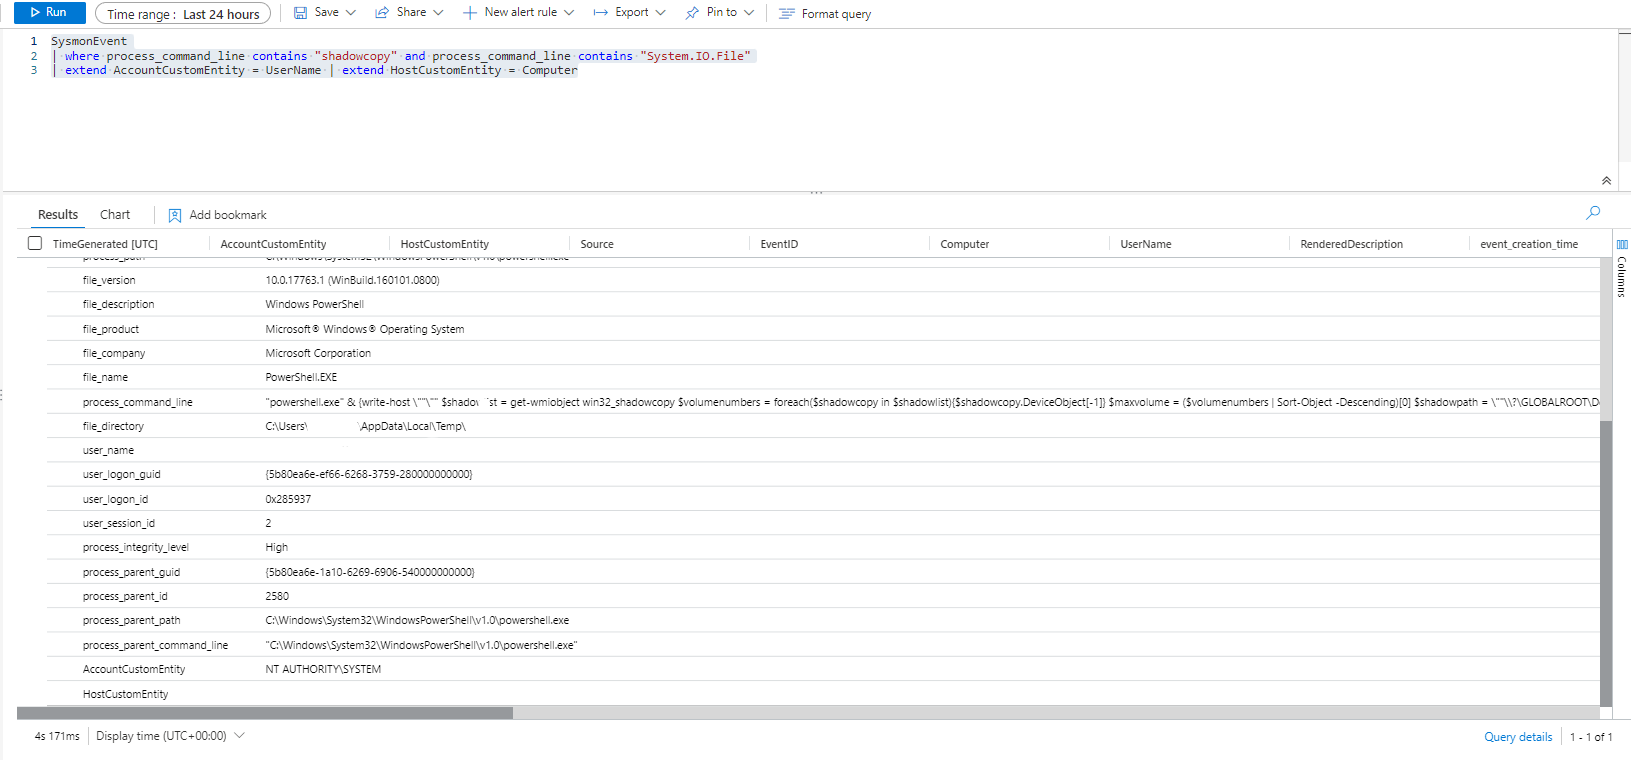
Task: Click the Save disk icon
Action: click(300, 13)
